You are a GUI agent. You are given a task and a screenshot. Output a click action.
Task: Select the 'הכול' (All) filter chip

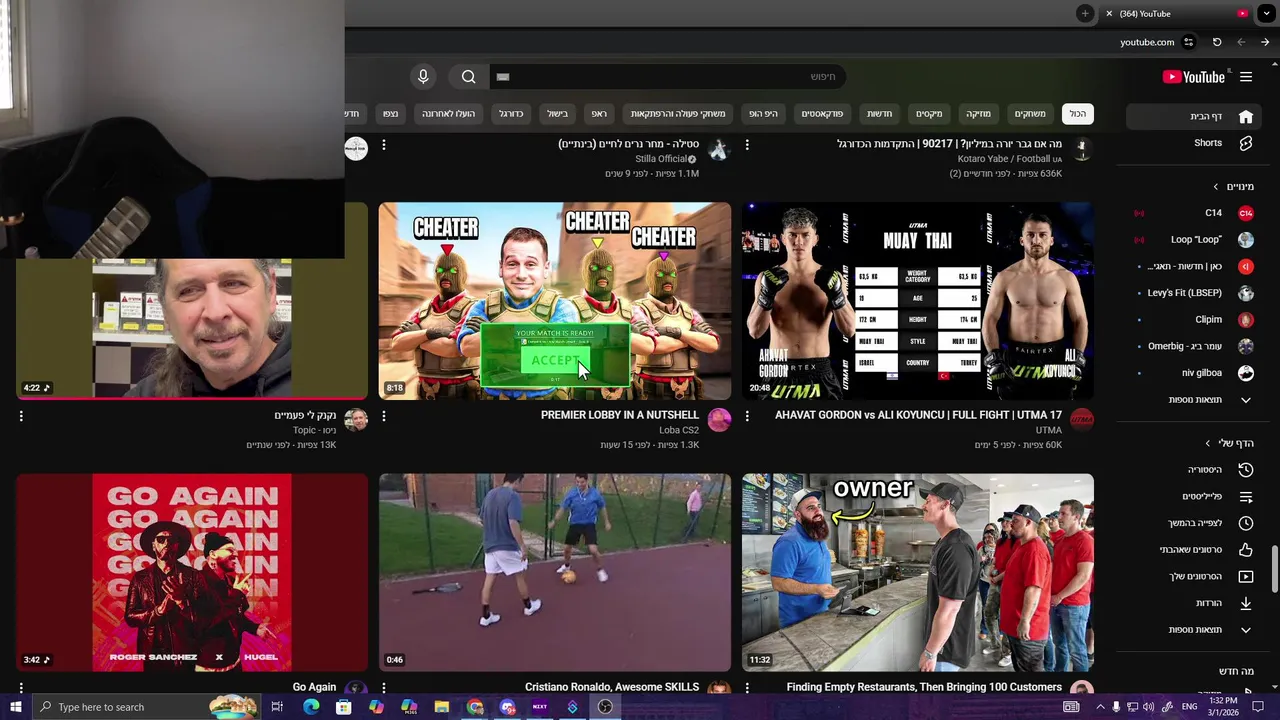pyautogui.click(x=1077, y=114)
